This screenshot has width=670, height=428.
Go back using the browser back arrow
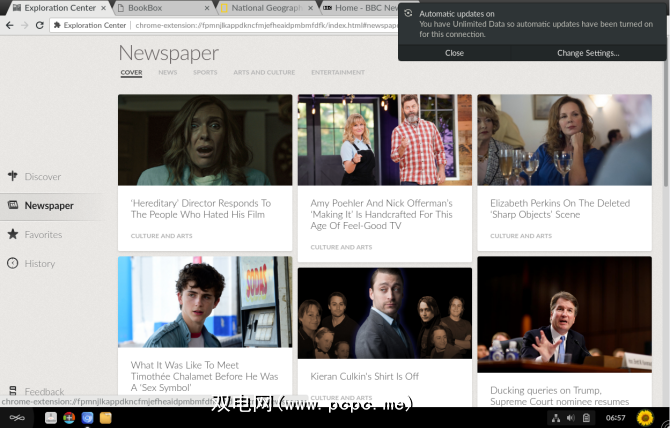9,24
